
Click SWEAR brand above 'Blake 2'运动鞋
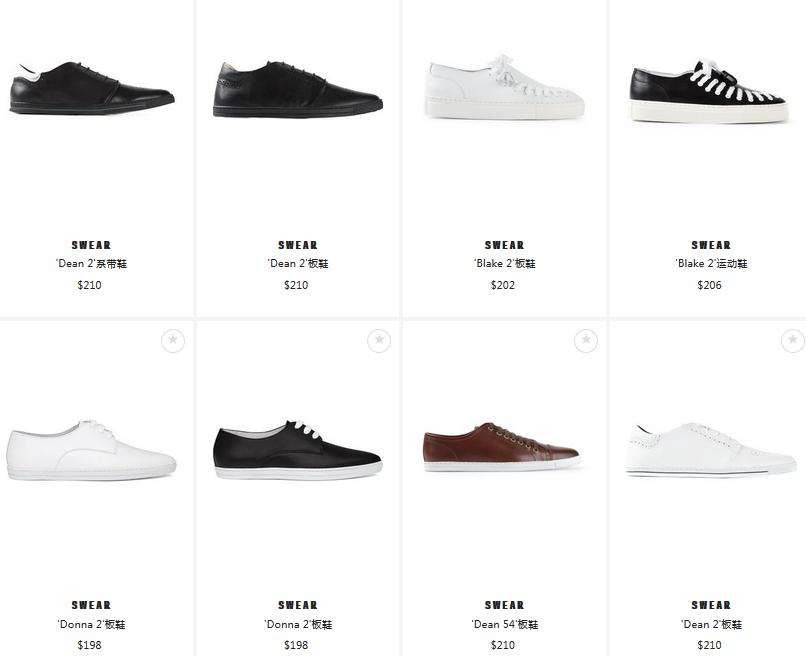(711, 245)
